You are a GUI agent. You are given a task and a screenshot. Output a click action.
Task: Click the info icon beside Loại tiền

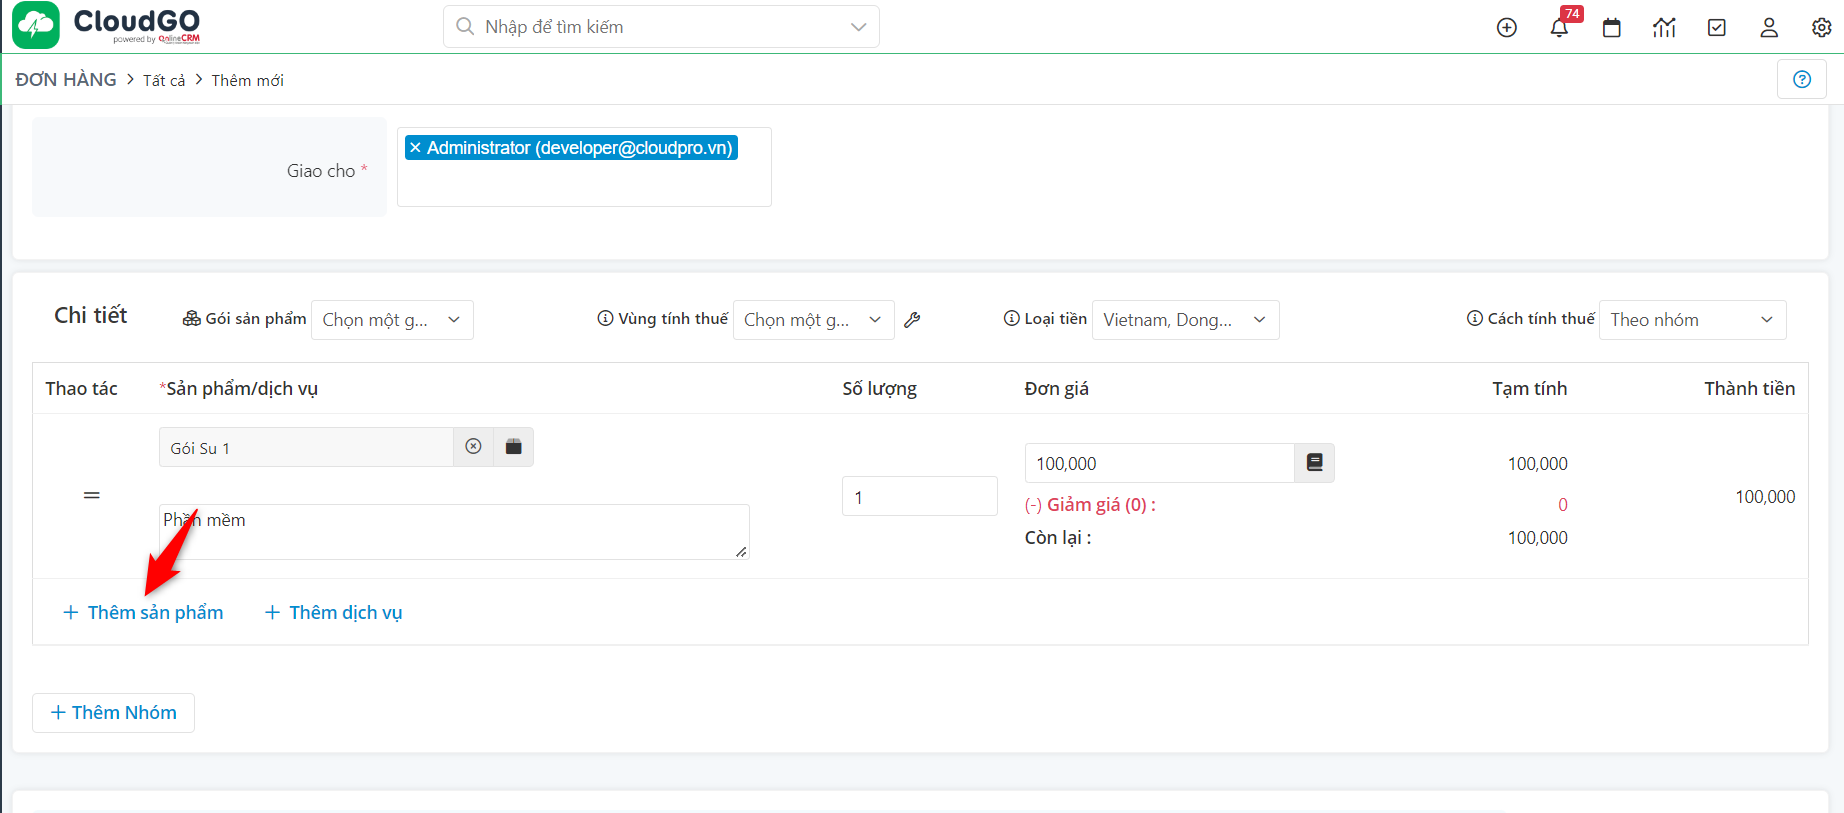pyautogui.click(x=1012, y=318)
